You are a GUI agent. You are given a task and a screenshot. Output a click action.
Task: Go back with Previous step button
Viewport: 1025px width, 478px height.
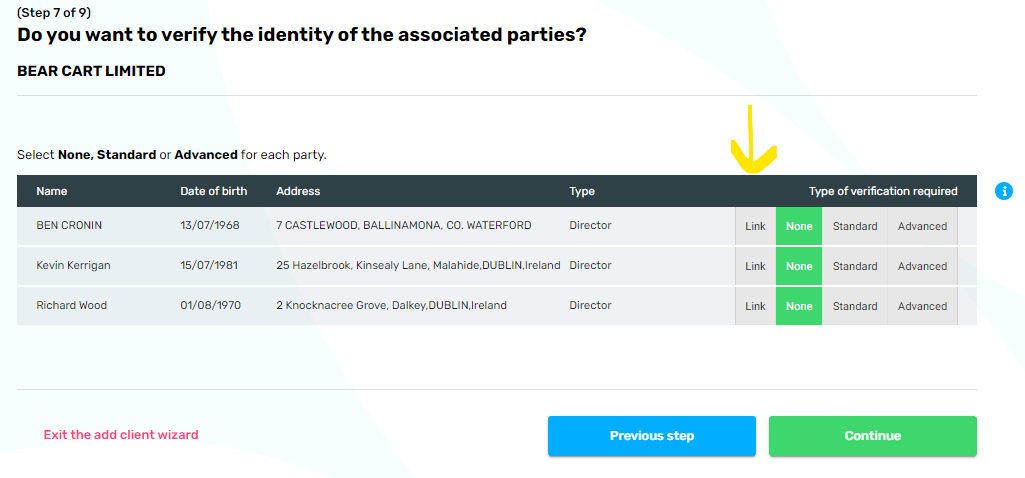652,436
